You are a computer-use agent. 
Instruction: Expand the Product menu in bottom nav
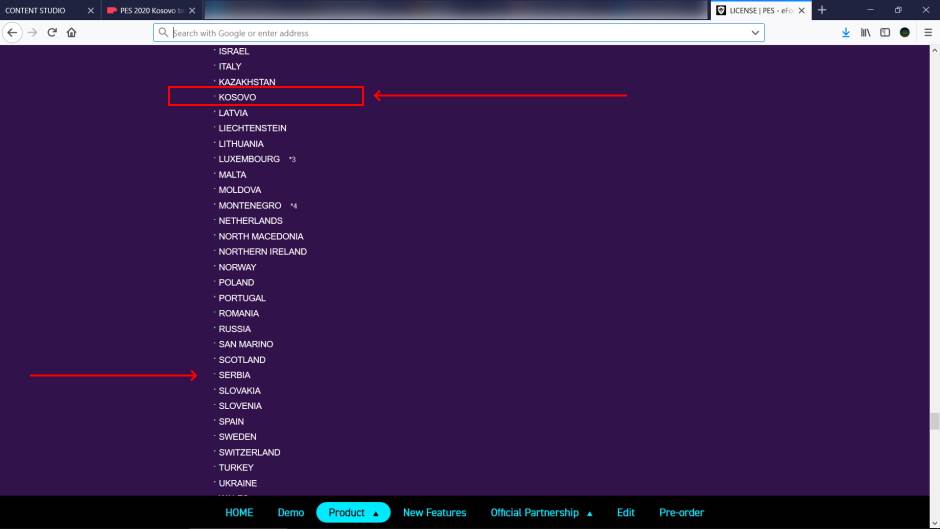[x=352, y=512]
